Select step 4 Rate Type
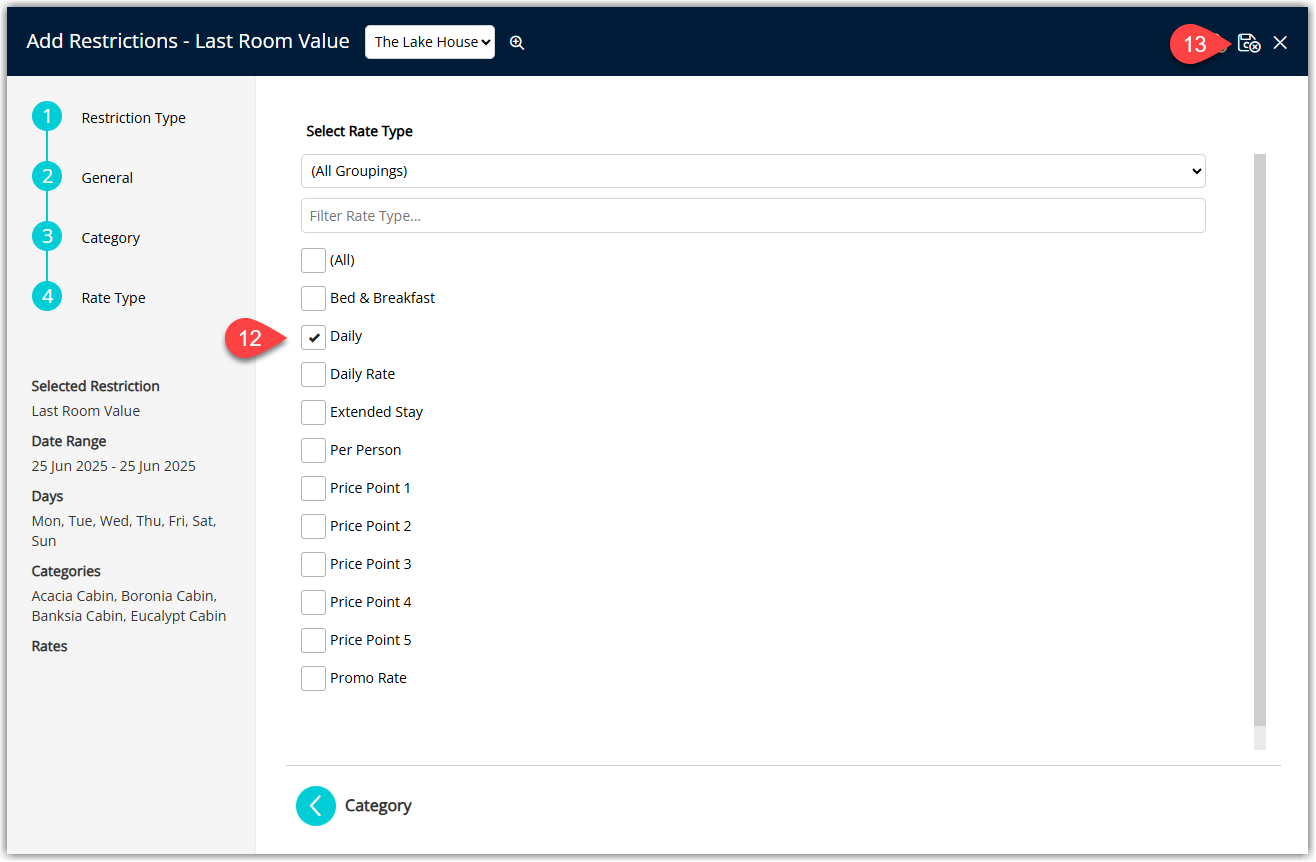This screenshot has width=1316, height=862. point(47,297)
